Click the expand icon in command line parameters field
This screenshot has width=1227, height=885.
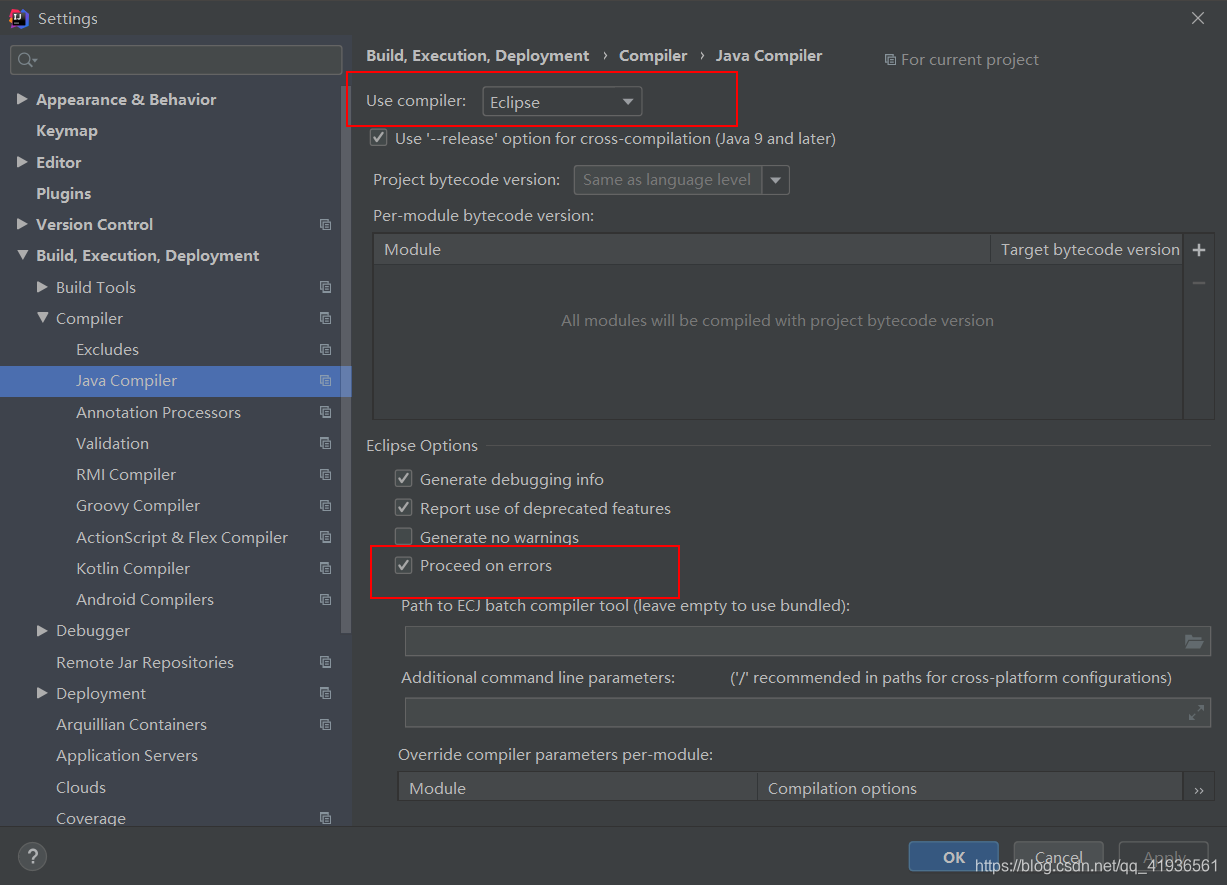pyautogui.click(x=1196, y=713)
